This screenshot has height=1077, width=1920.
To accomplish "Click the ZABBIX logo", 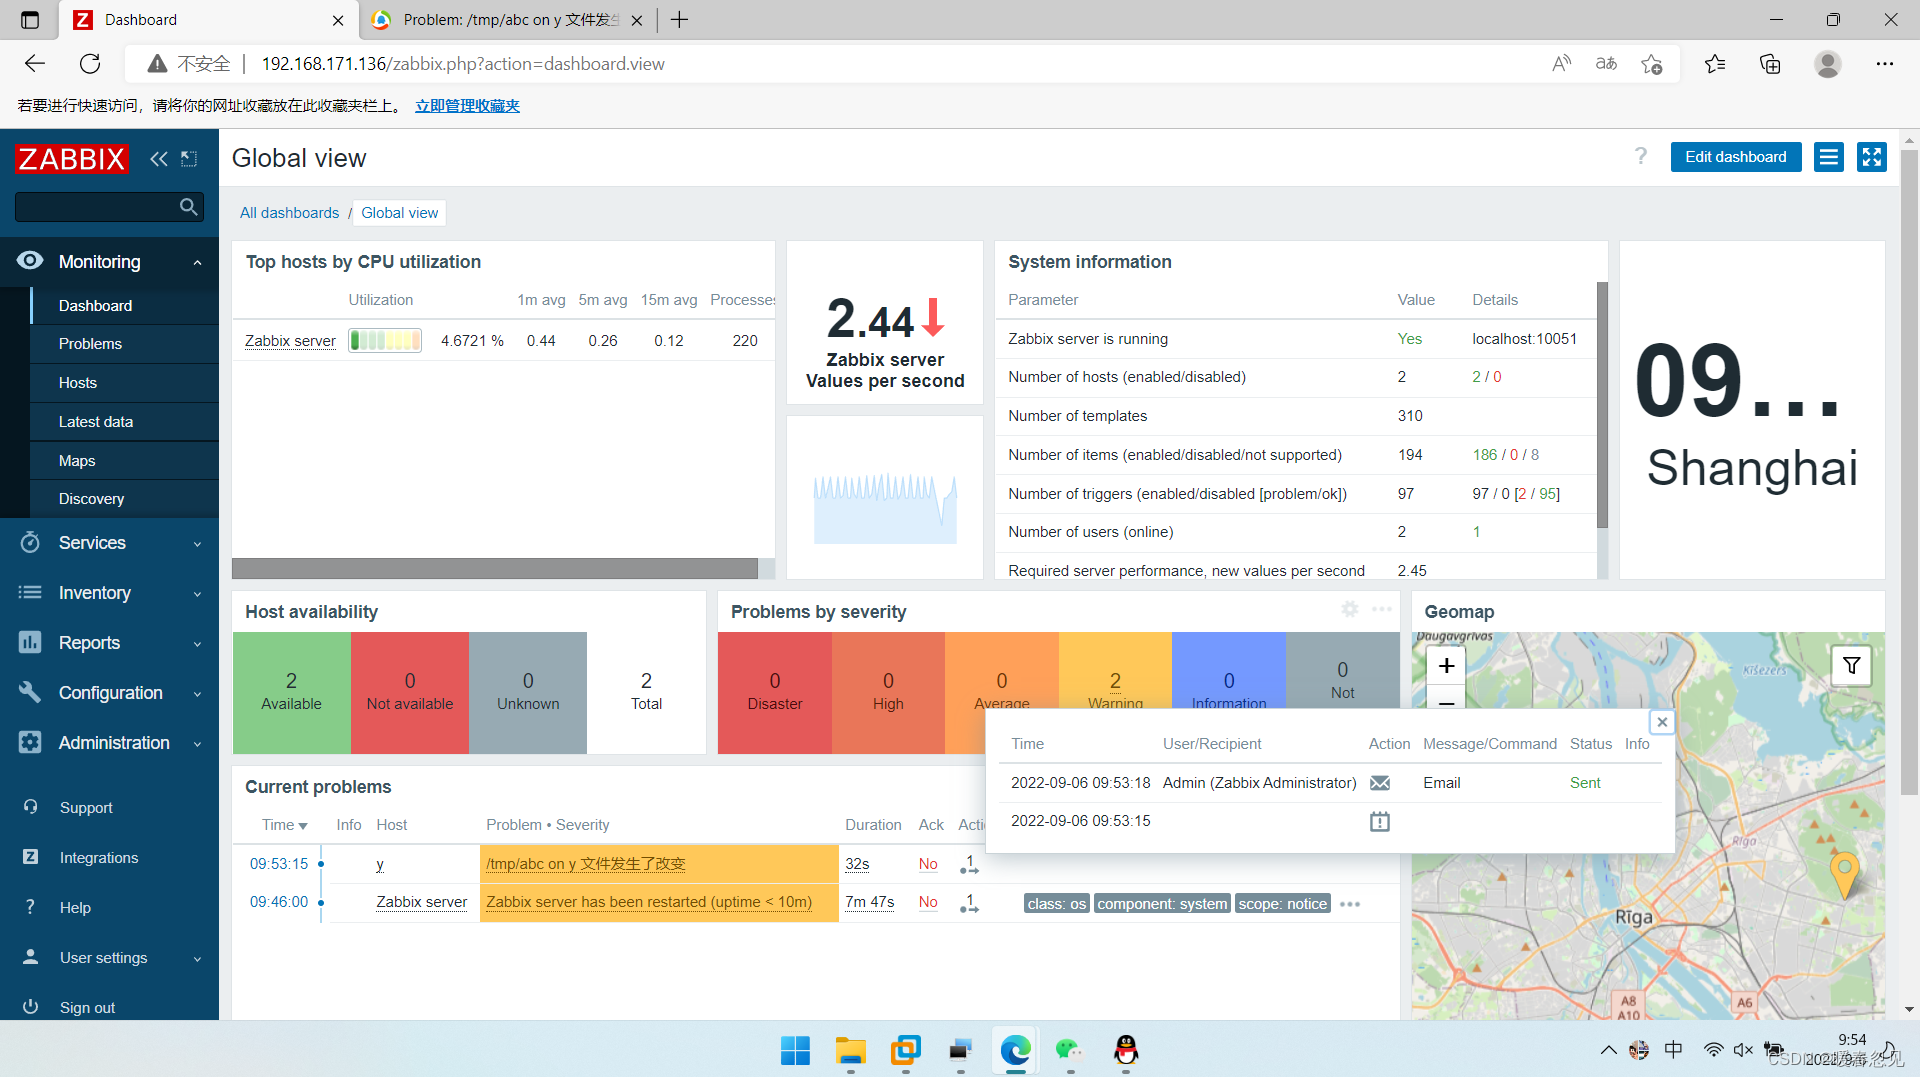I will click(x=72, y=158).
